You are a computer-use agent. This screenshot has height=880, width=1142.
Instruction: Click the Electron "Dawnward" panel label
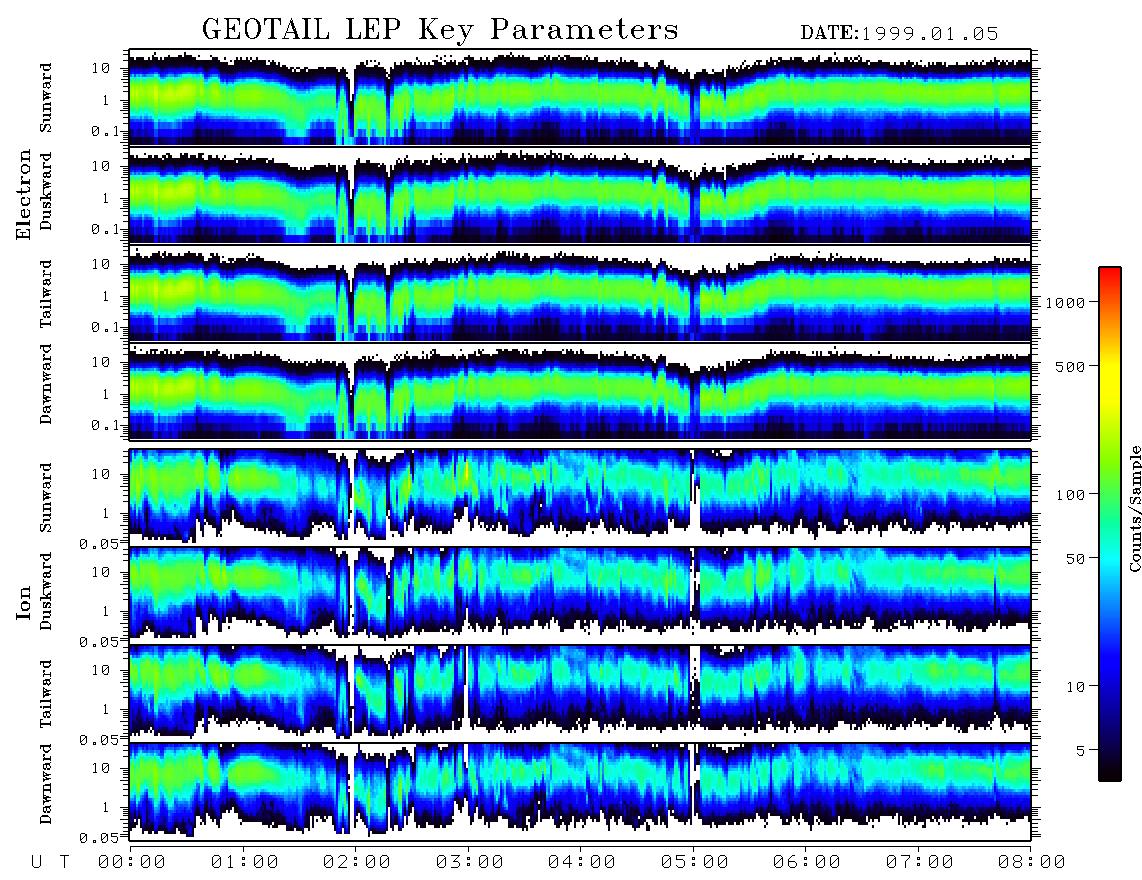tap(46, 384)
